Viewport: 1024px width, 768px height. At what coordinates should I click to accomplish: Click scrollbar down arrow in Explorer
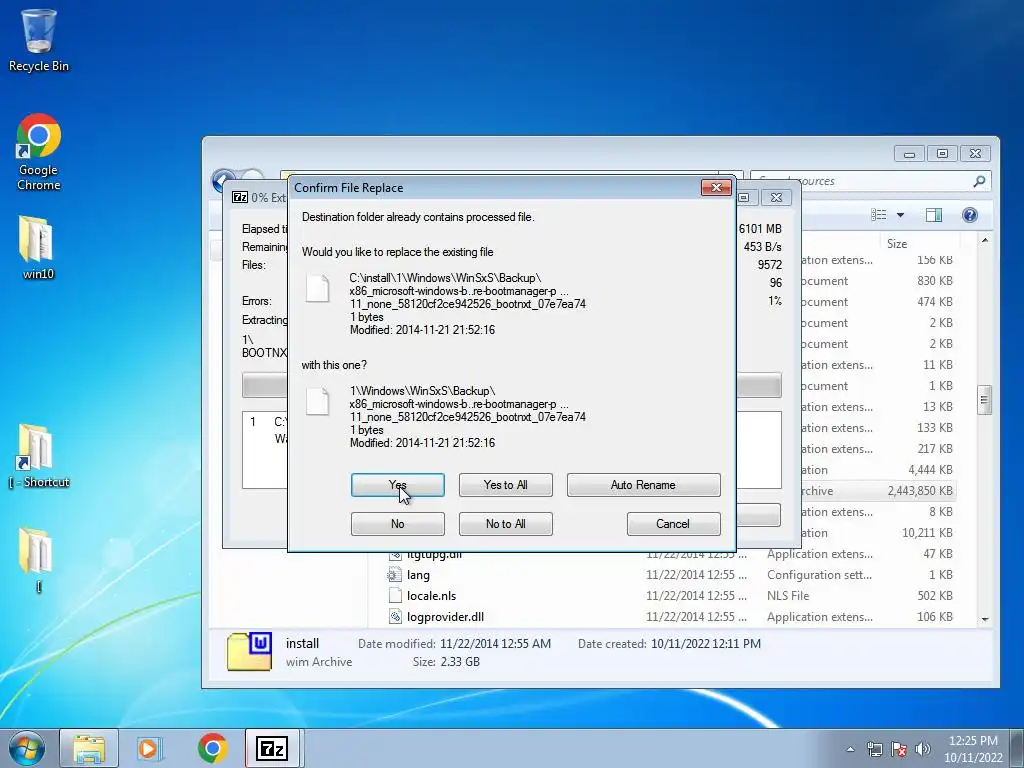point(985,620)
